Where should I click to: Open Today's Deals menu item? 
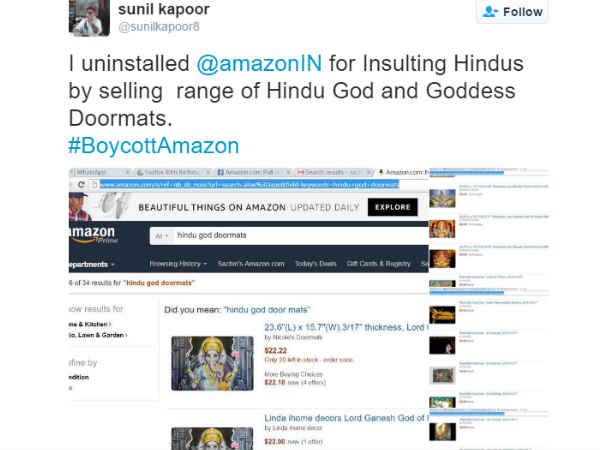[x=316, y=264]
